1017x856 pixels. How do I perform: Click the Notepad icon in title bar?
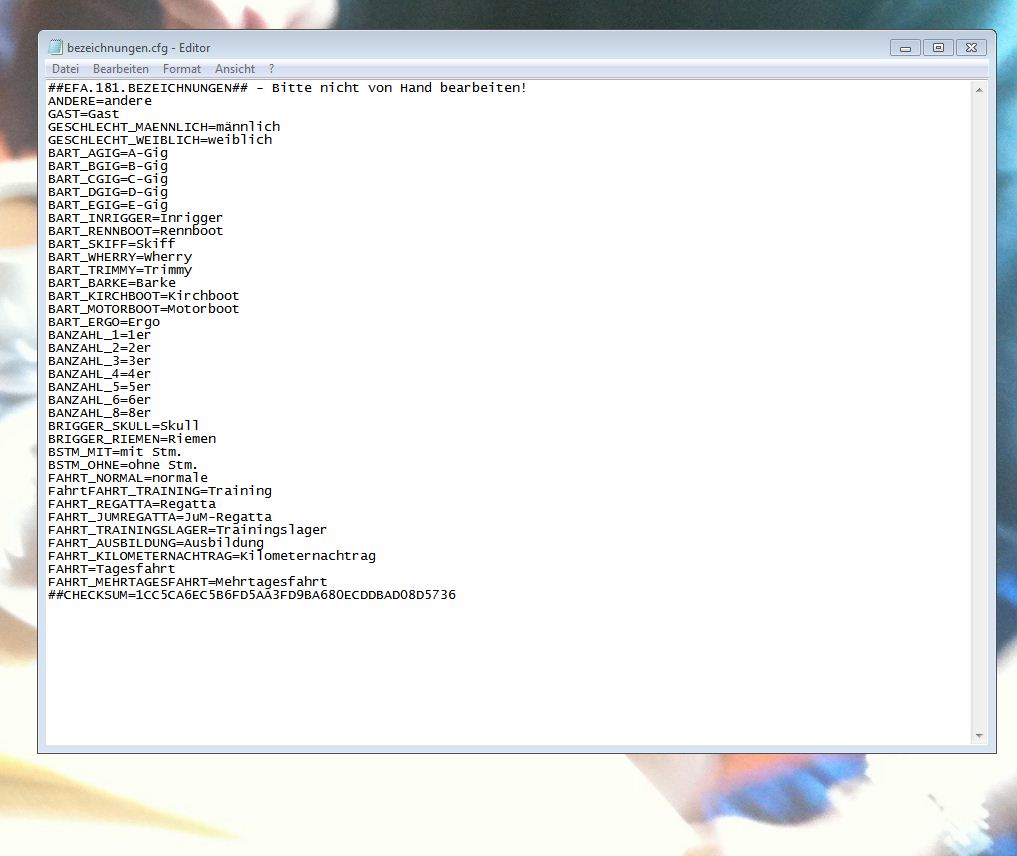(x=56, y=47)
